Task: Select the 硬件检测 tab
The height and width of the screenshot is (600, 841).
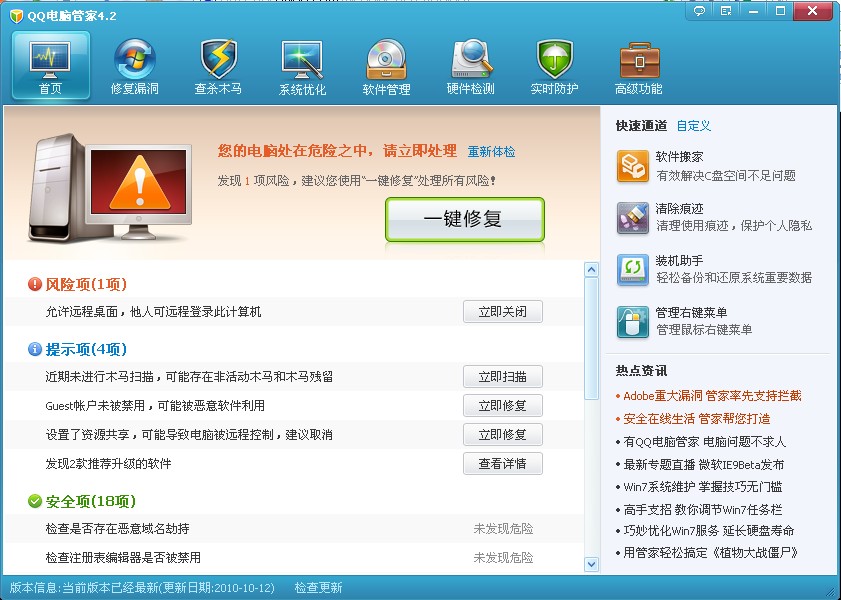Action: pos(470,66)
